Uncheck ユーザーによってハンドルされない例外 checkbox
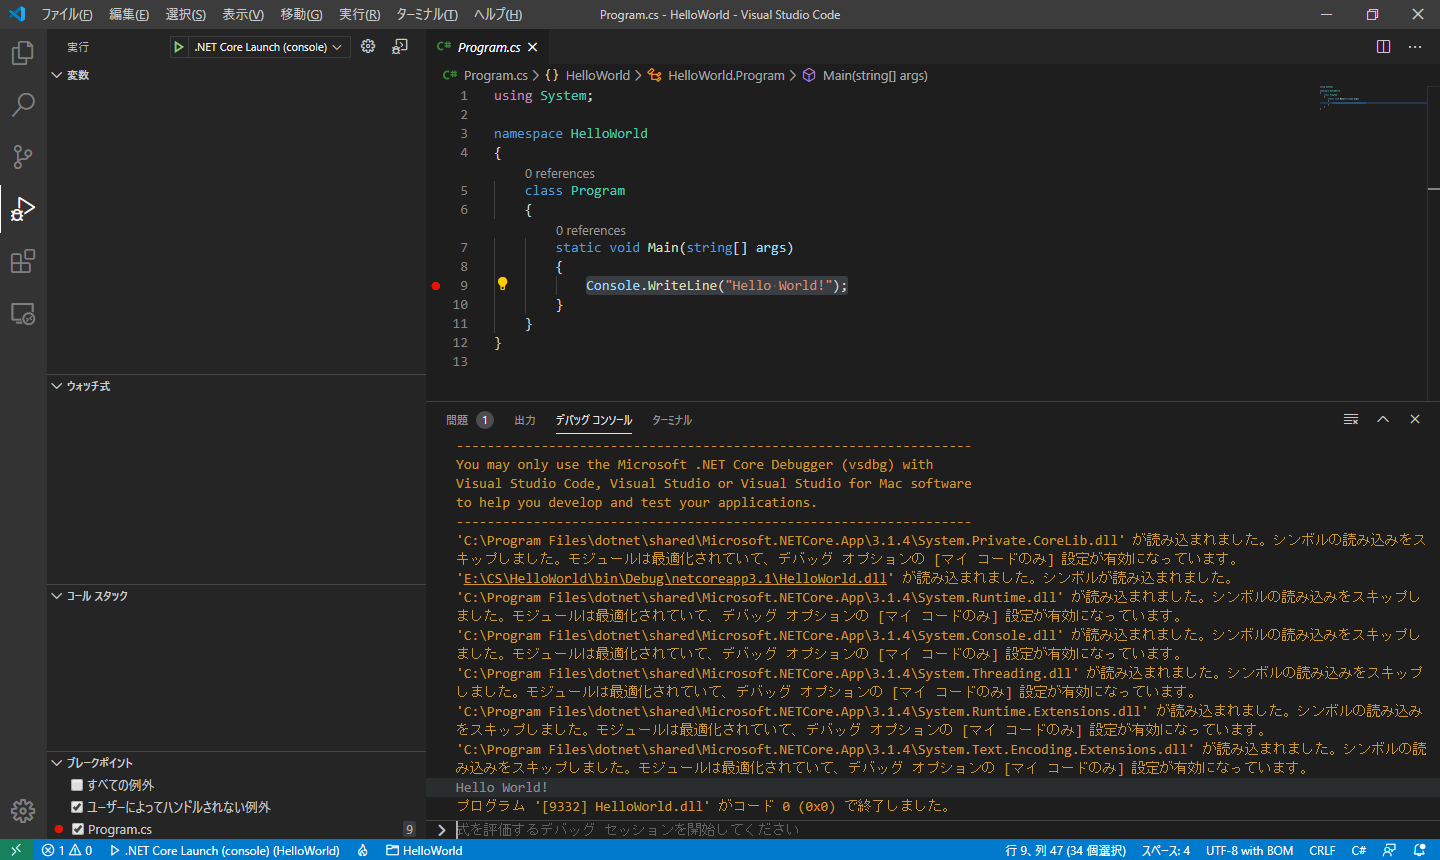Image resolution: width=1440 pixels, height=860 pixels. point(77,807)
